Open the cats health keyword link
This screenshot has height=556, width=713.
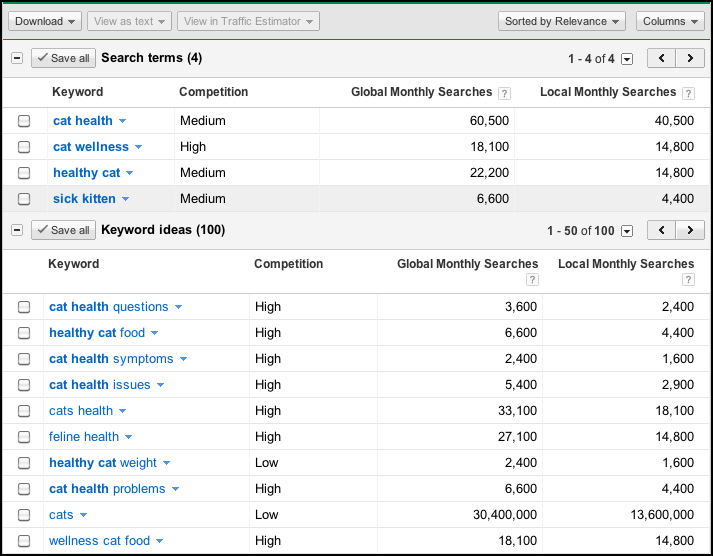point(81,411)
